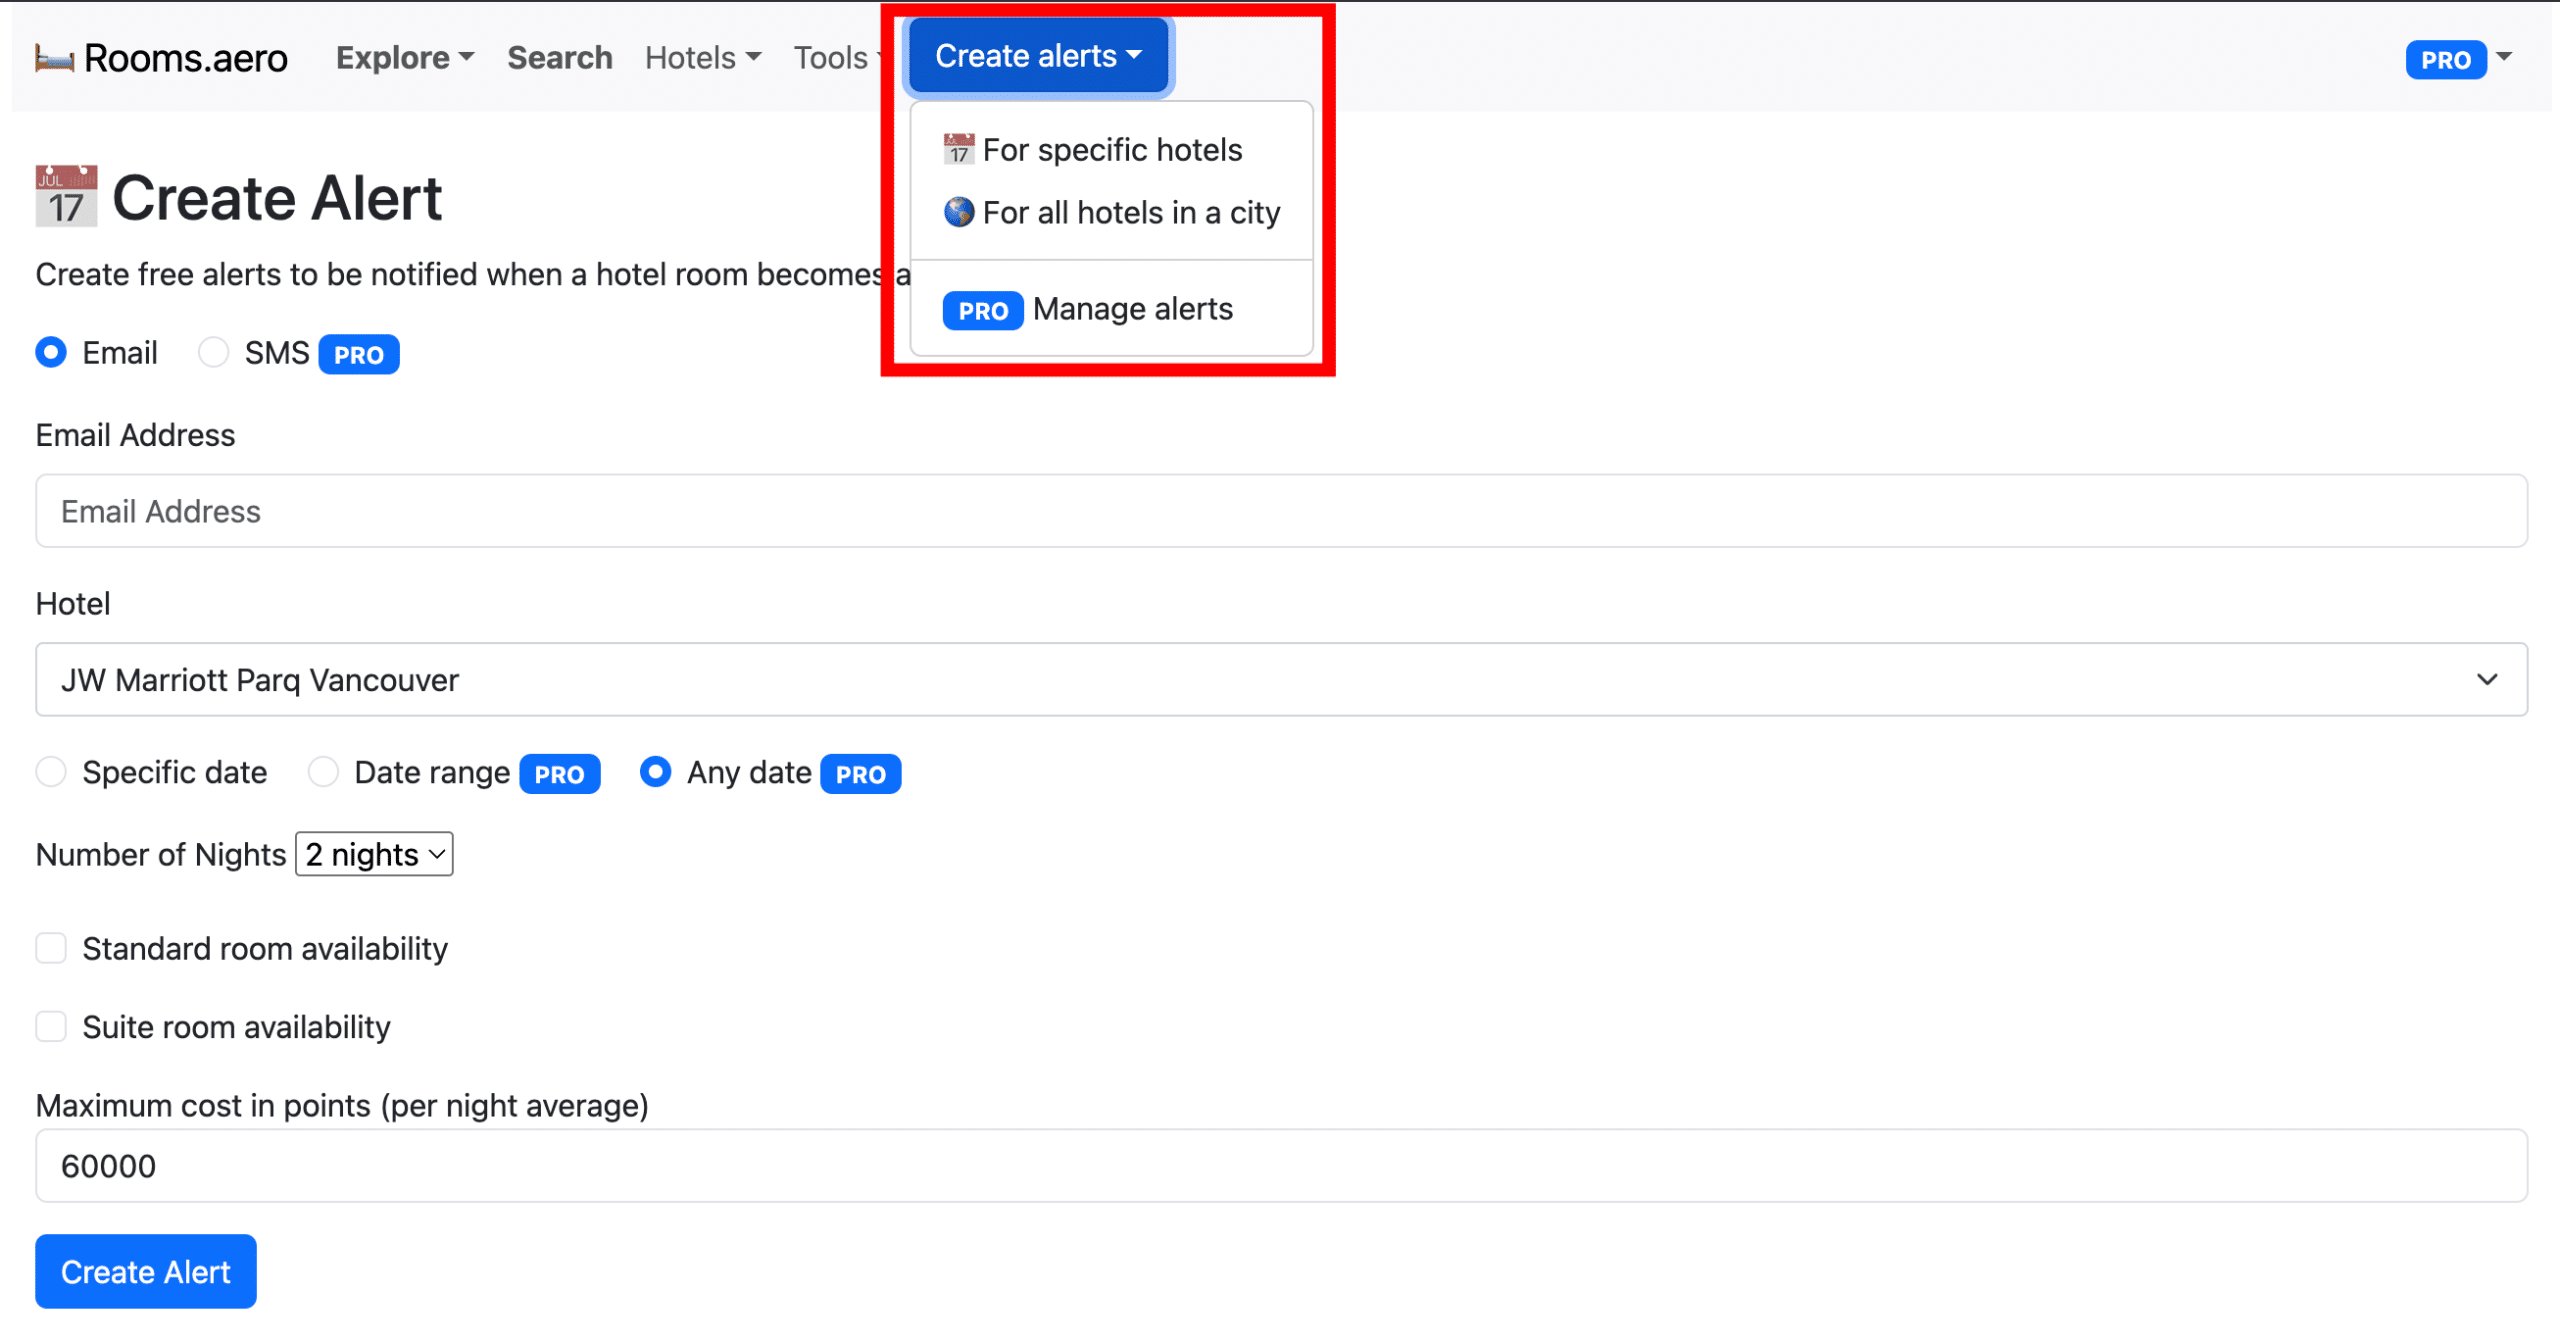This screenshot has width=2560, height=1343.
Task: Click into the Email Address field
Action: [1281, 512]
